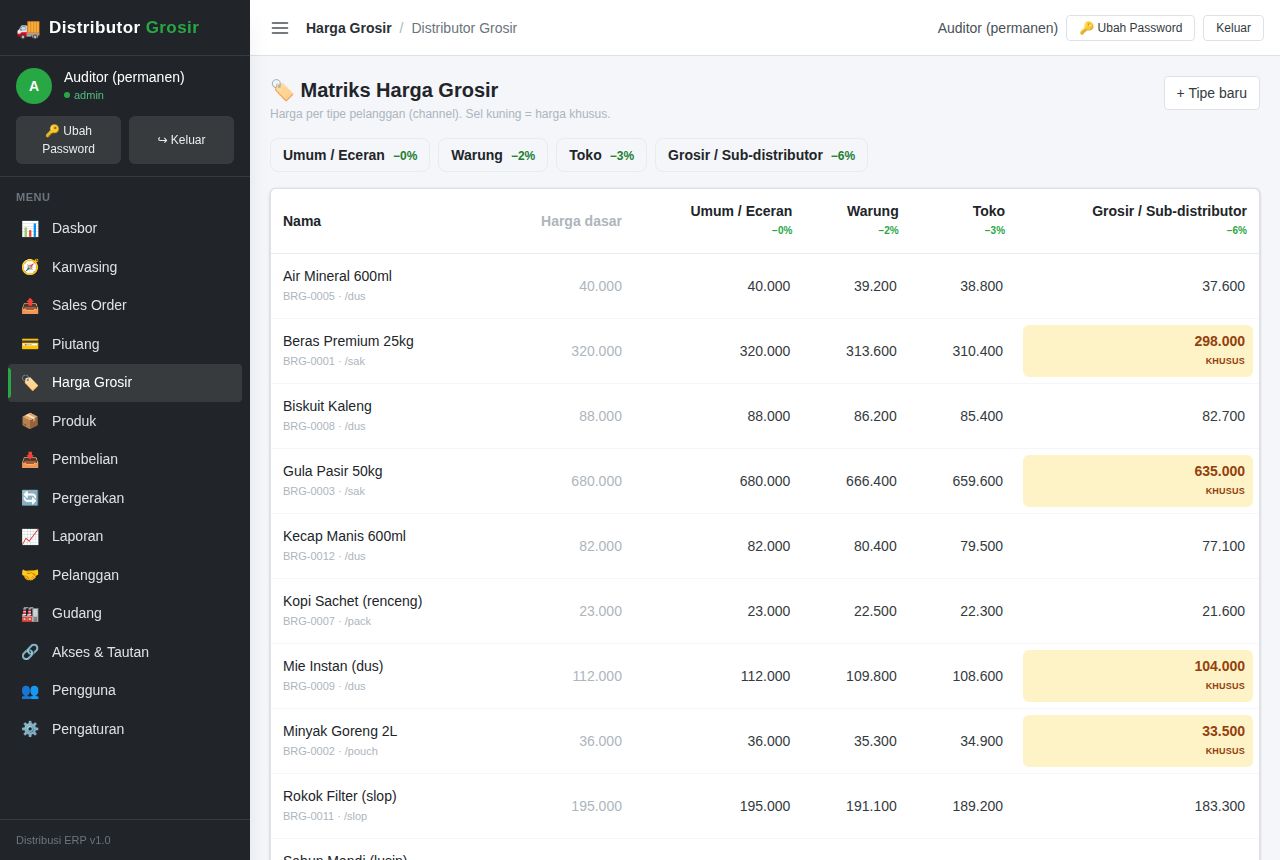The height and width of the screenshot is (860, 1280).
Task: Click the Produk box icon
Action: click(x=30, y=421)
